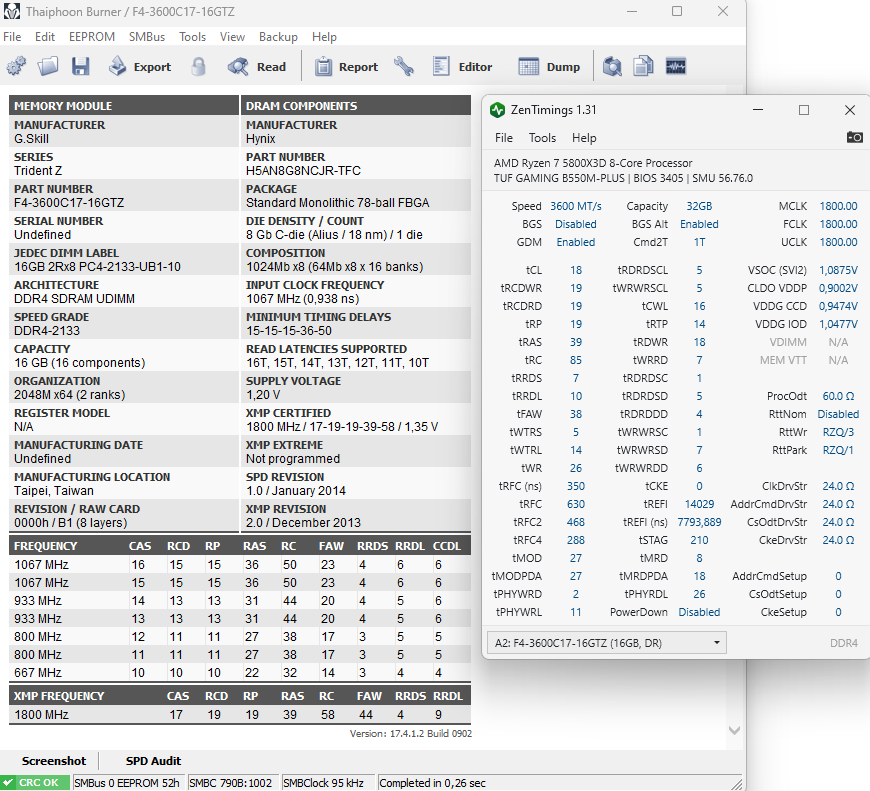870x791 pixels.
Task: Click the Thaiphoon Burner title bar logo
Action: click(12, 11)
